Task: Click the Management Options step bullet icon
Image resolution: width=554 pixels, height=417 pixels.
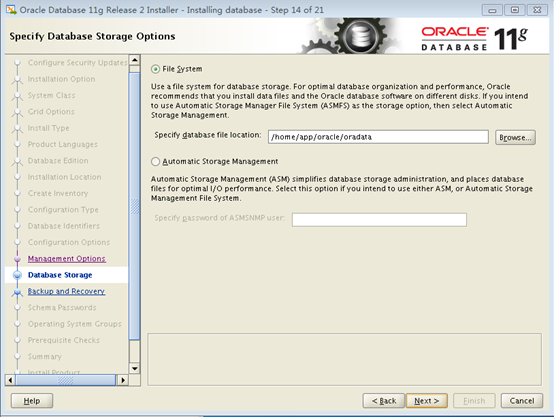Action: click(x=17, y=259)
